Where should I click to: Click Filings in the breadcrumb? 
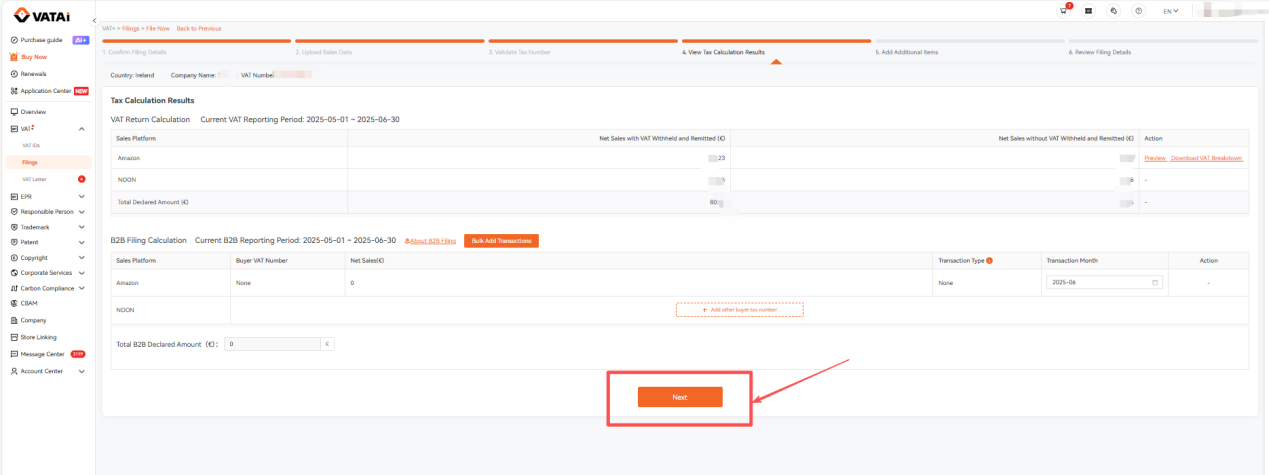coord(130,28)
